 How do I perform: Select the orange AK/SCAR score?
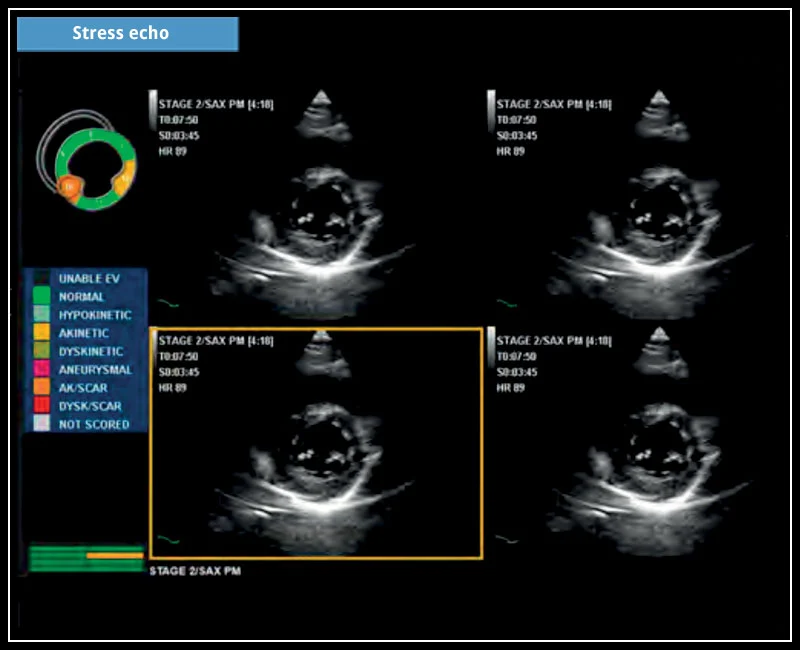(41, 387)
